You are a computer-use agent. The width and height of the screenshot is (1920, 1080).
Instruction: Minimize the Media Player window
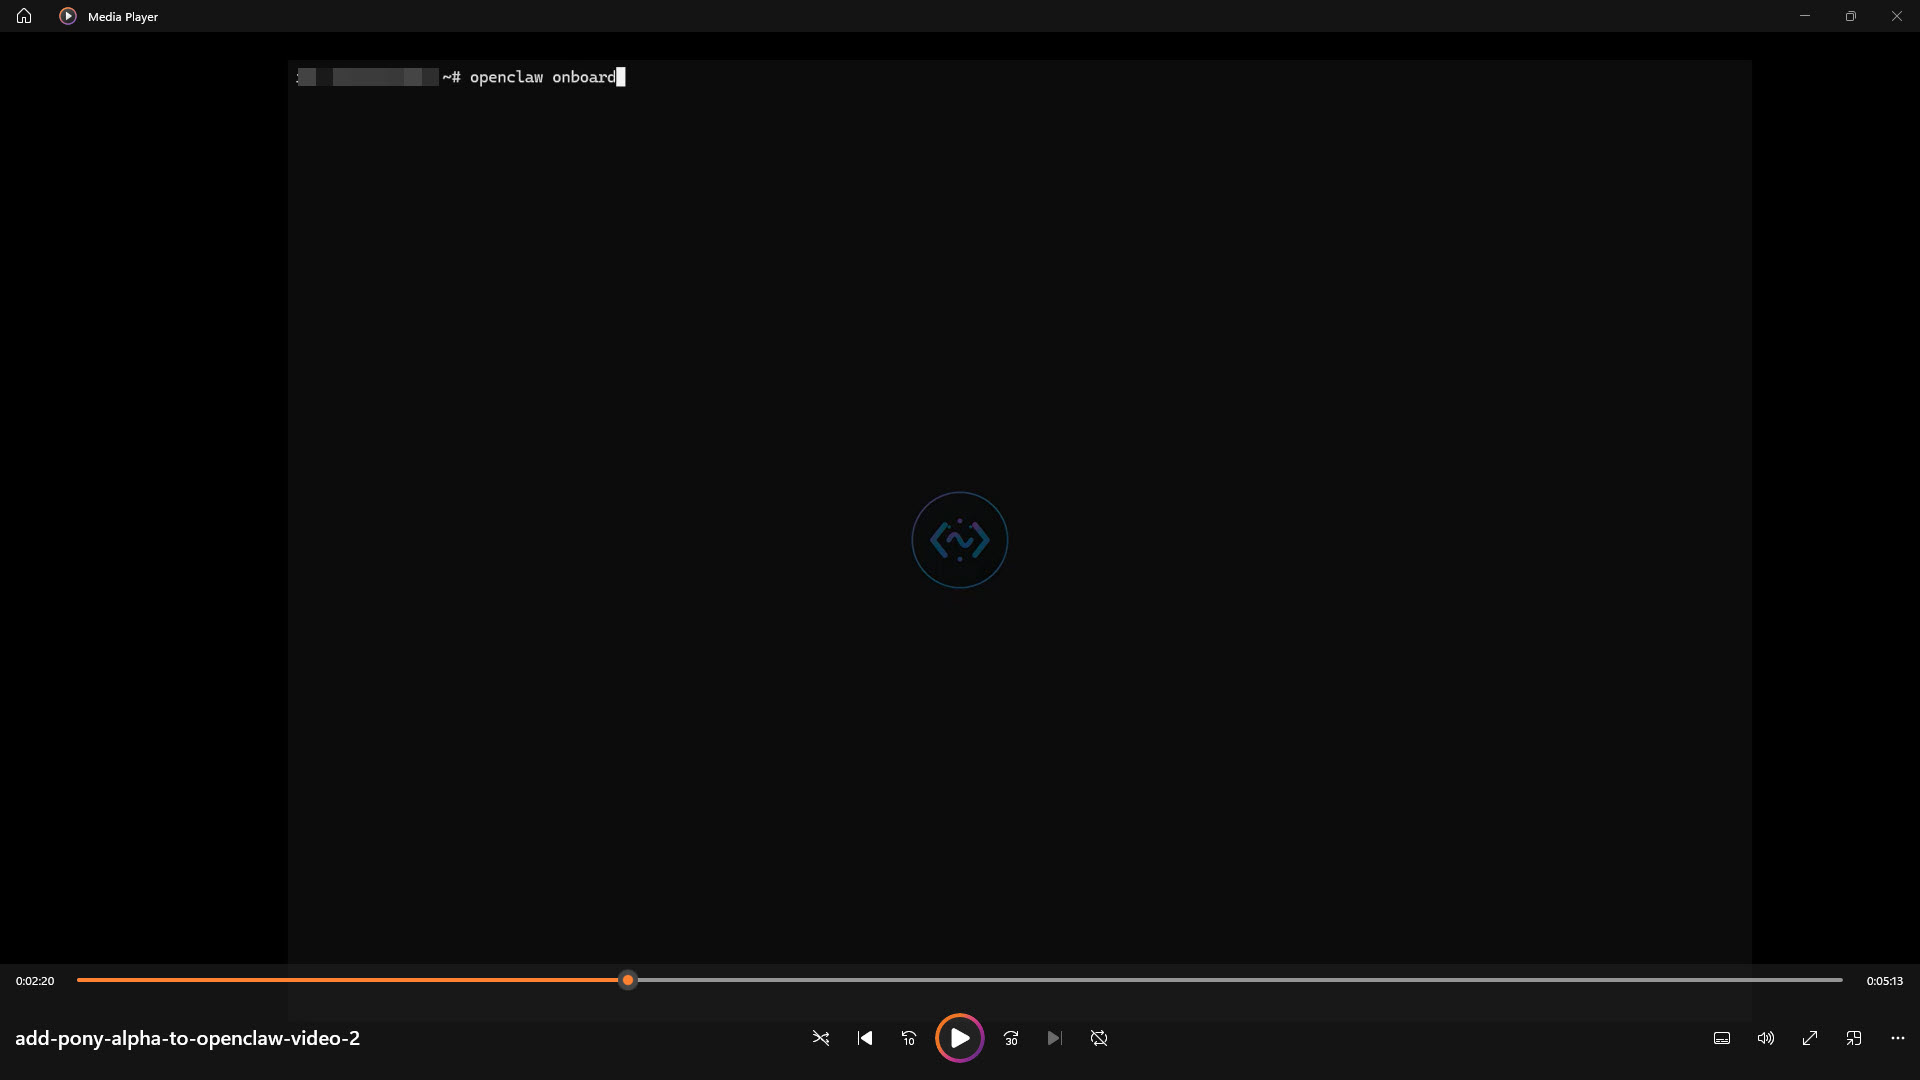1805,16
